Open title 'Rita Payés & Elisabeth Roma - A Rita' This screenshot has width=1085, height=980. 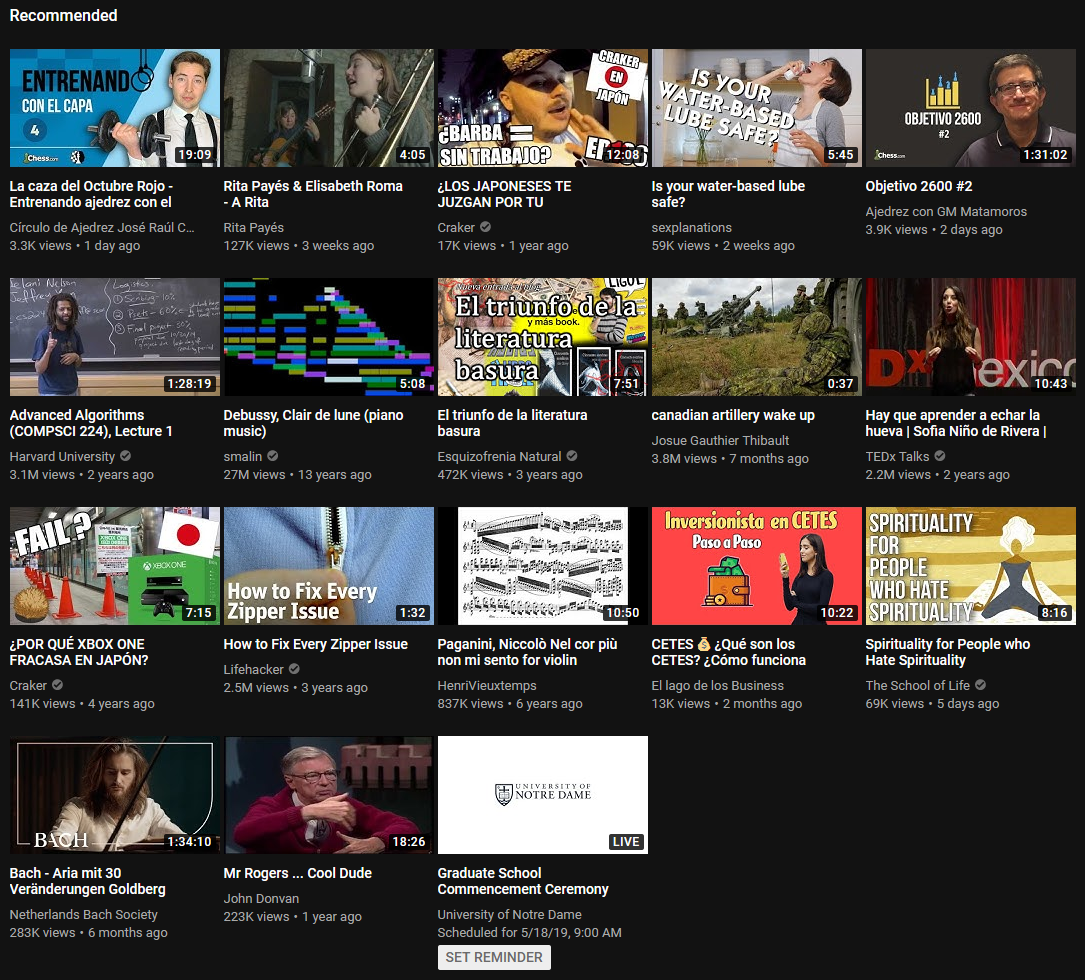(313, 194)
